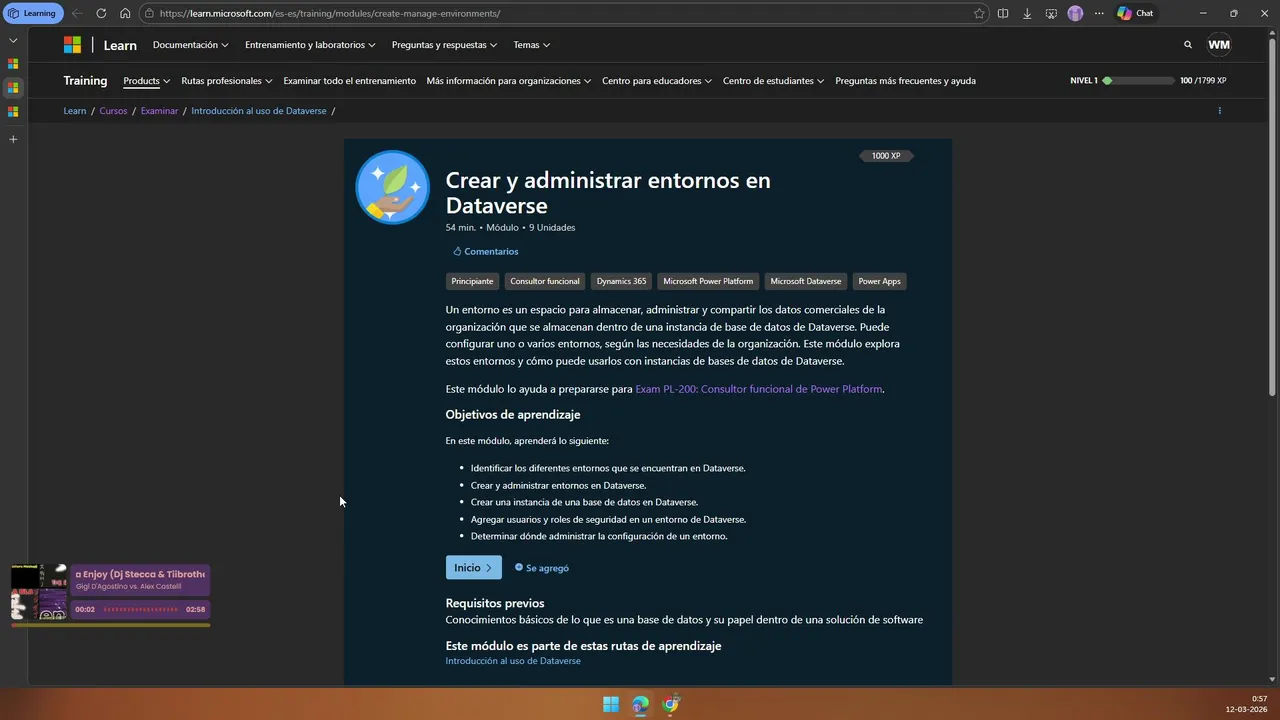This screenshot has height=720, width=1280.
Task: Expand Preguntas y respuestas menu
Action: [x=444, y=45]
